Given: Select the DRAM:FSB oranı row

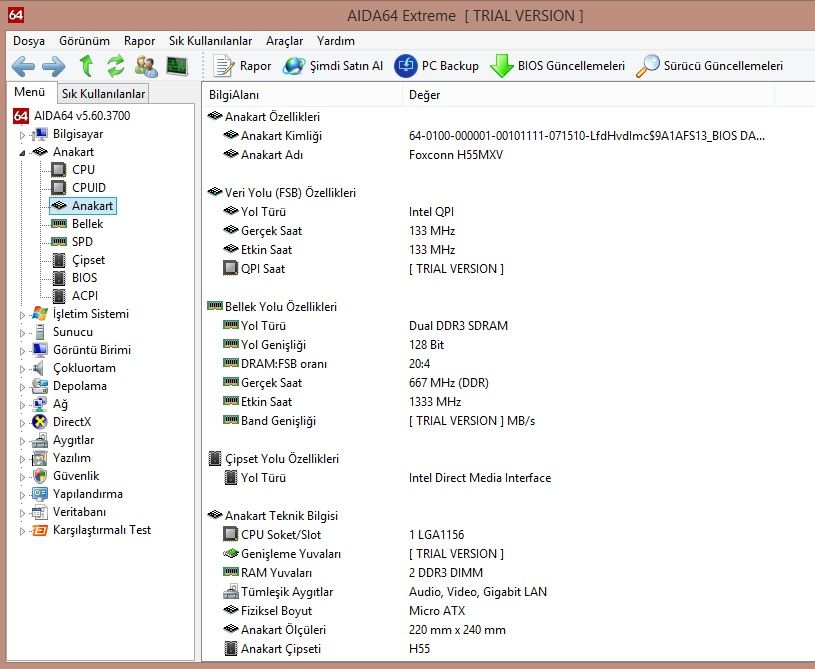Looking at the screenshot, I should [x=508, y=364].
